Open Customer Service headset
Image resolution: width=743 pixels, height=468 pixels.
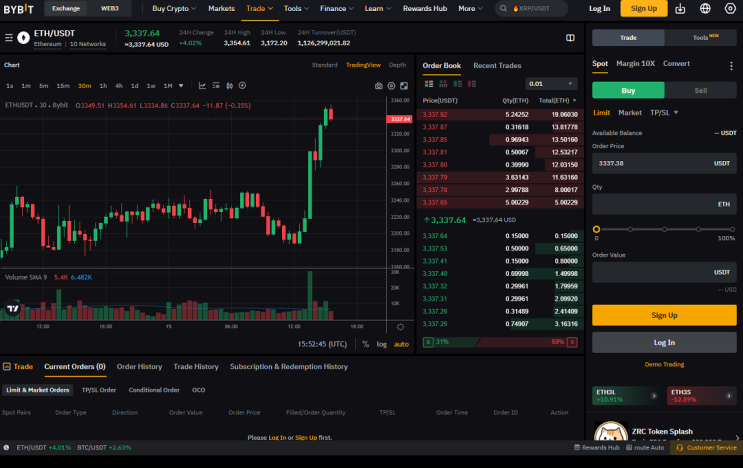pos(707,448)
